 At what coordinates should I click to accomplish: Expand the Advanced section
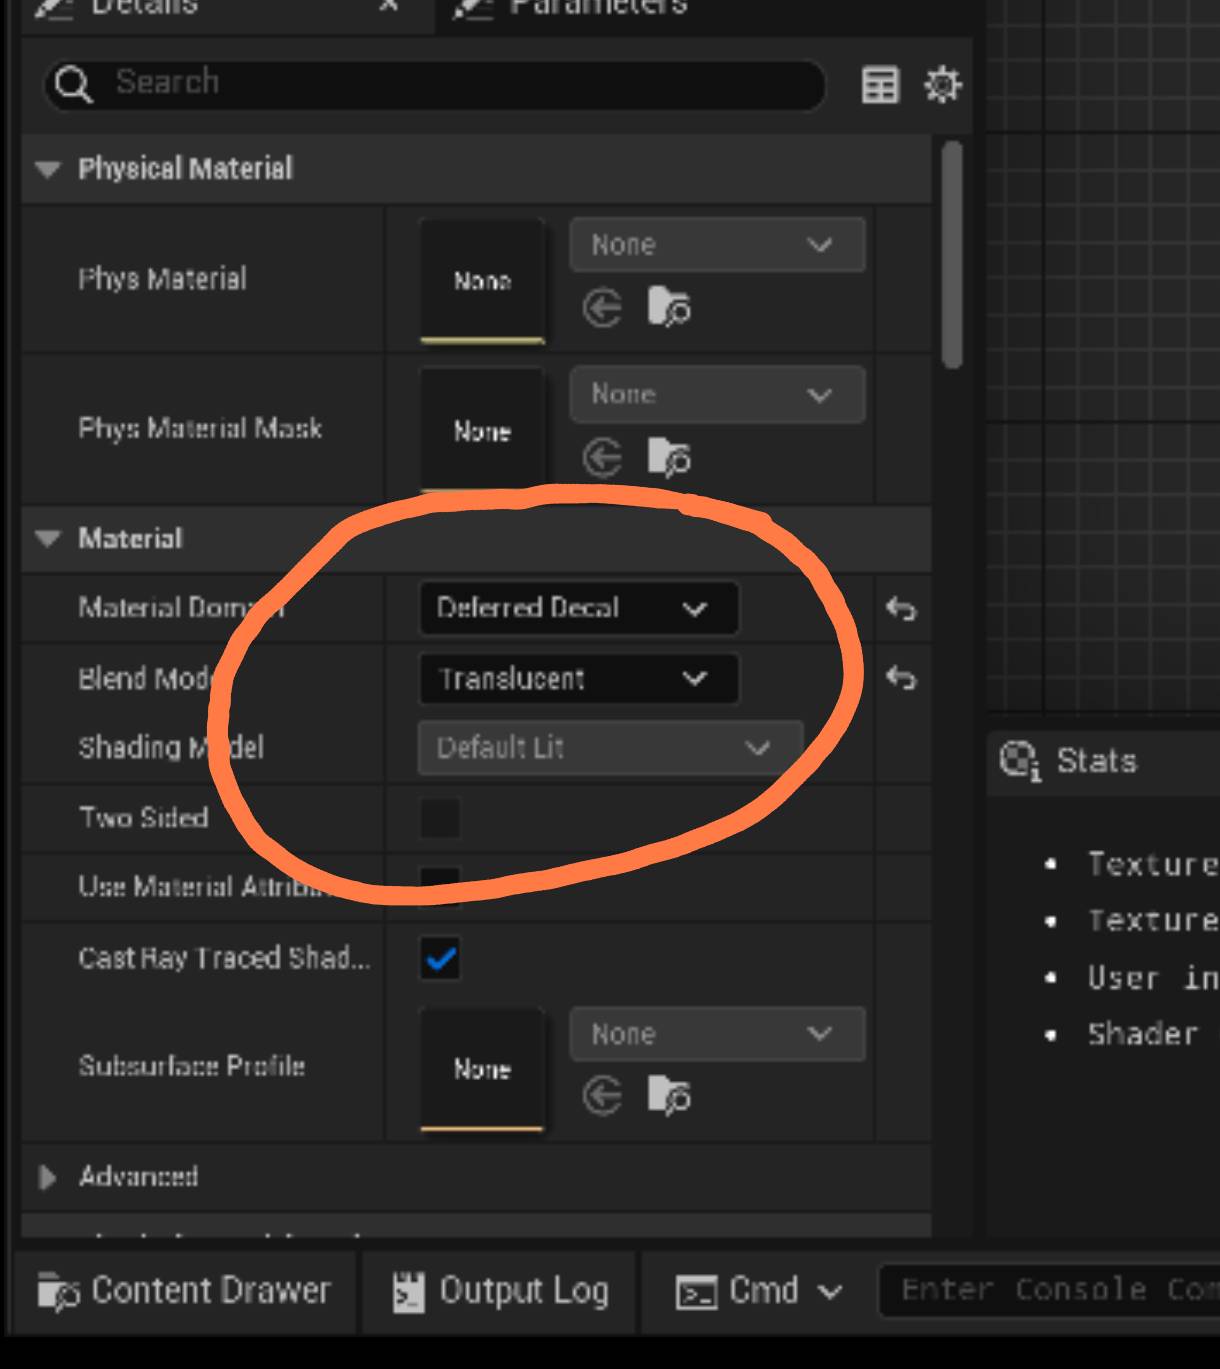tap(47, 1177)
